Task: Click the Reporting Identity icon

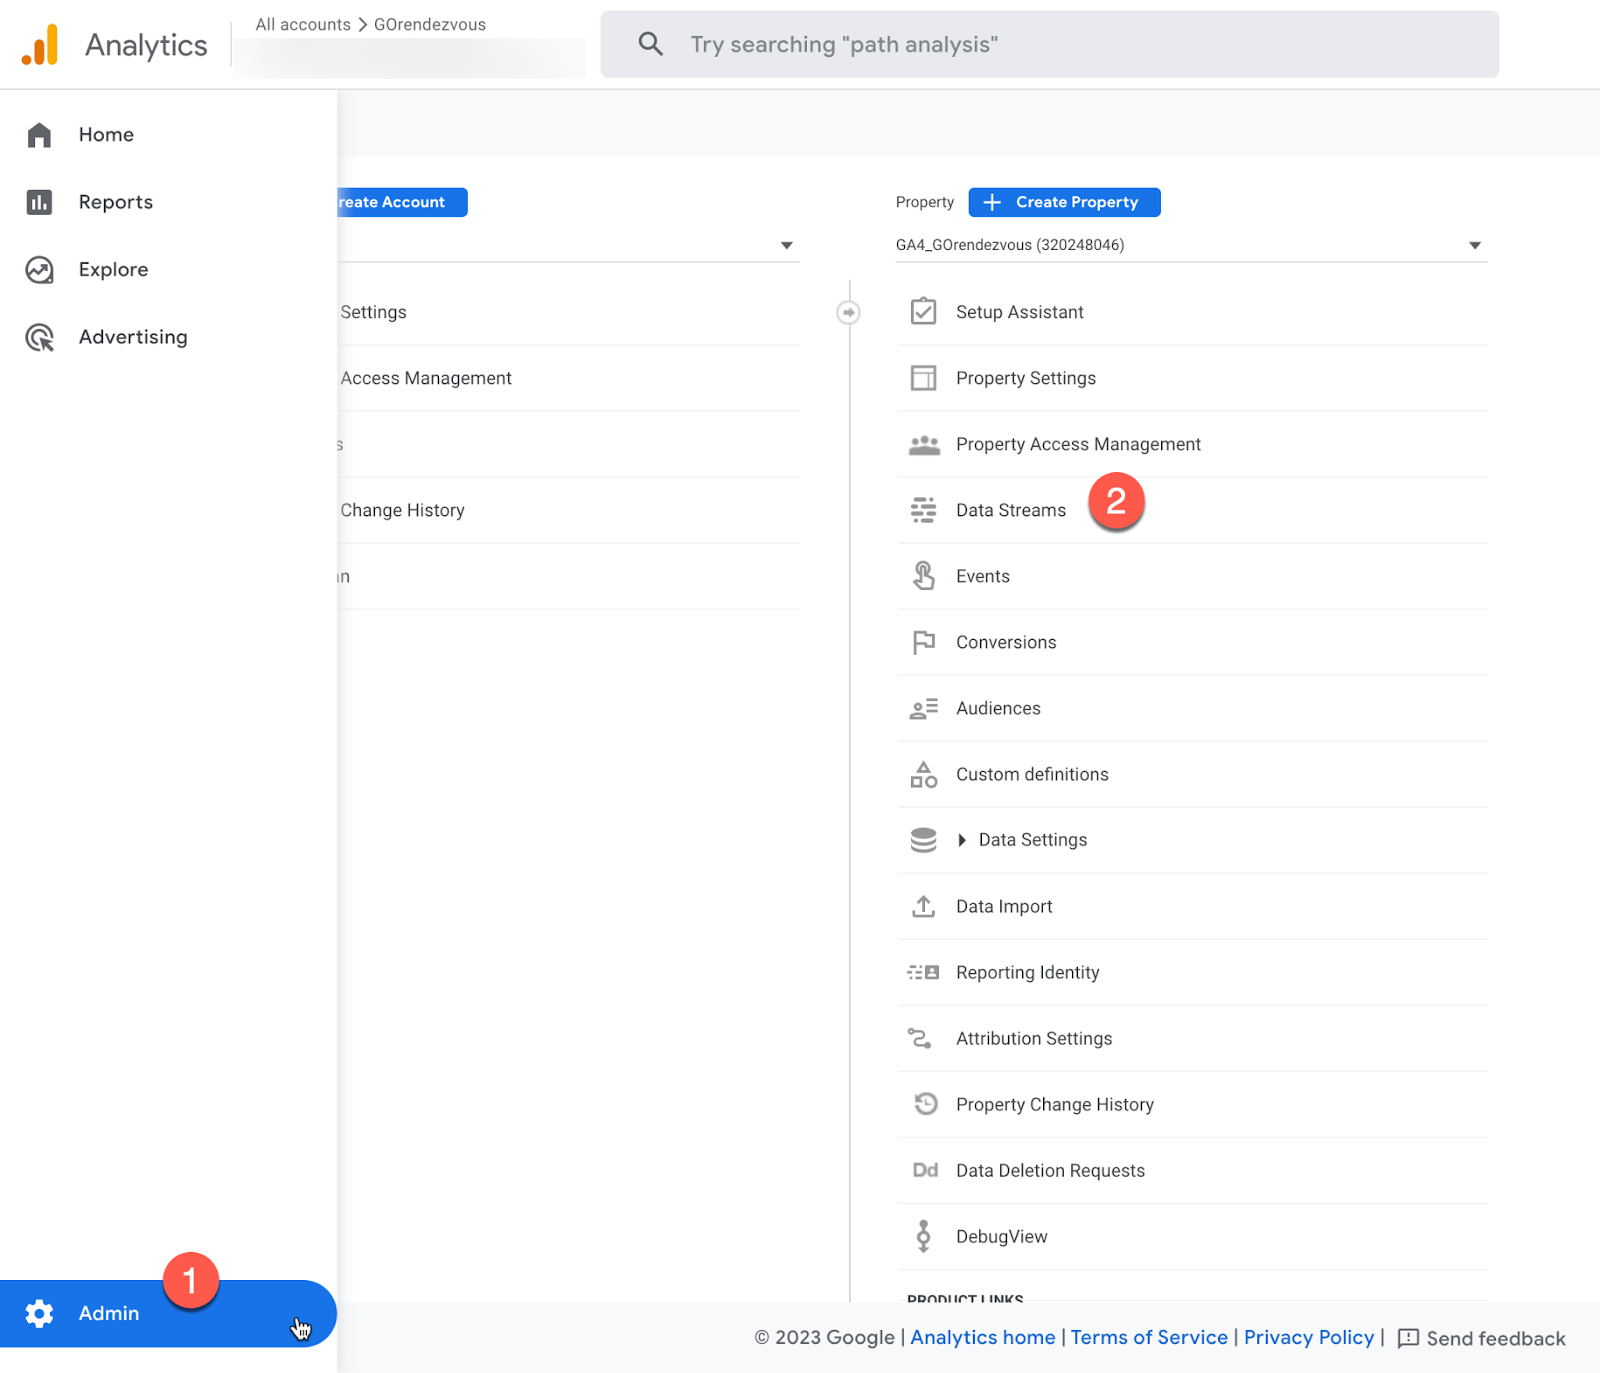Action: (x=923, y=972)
